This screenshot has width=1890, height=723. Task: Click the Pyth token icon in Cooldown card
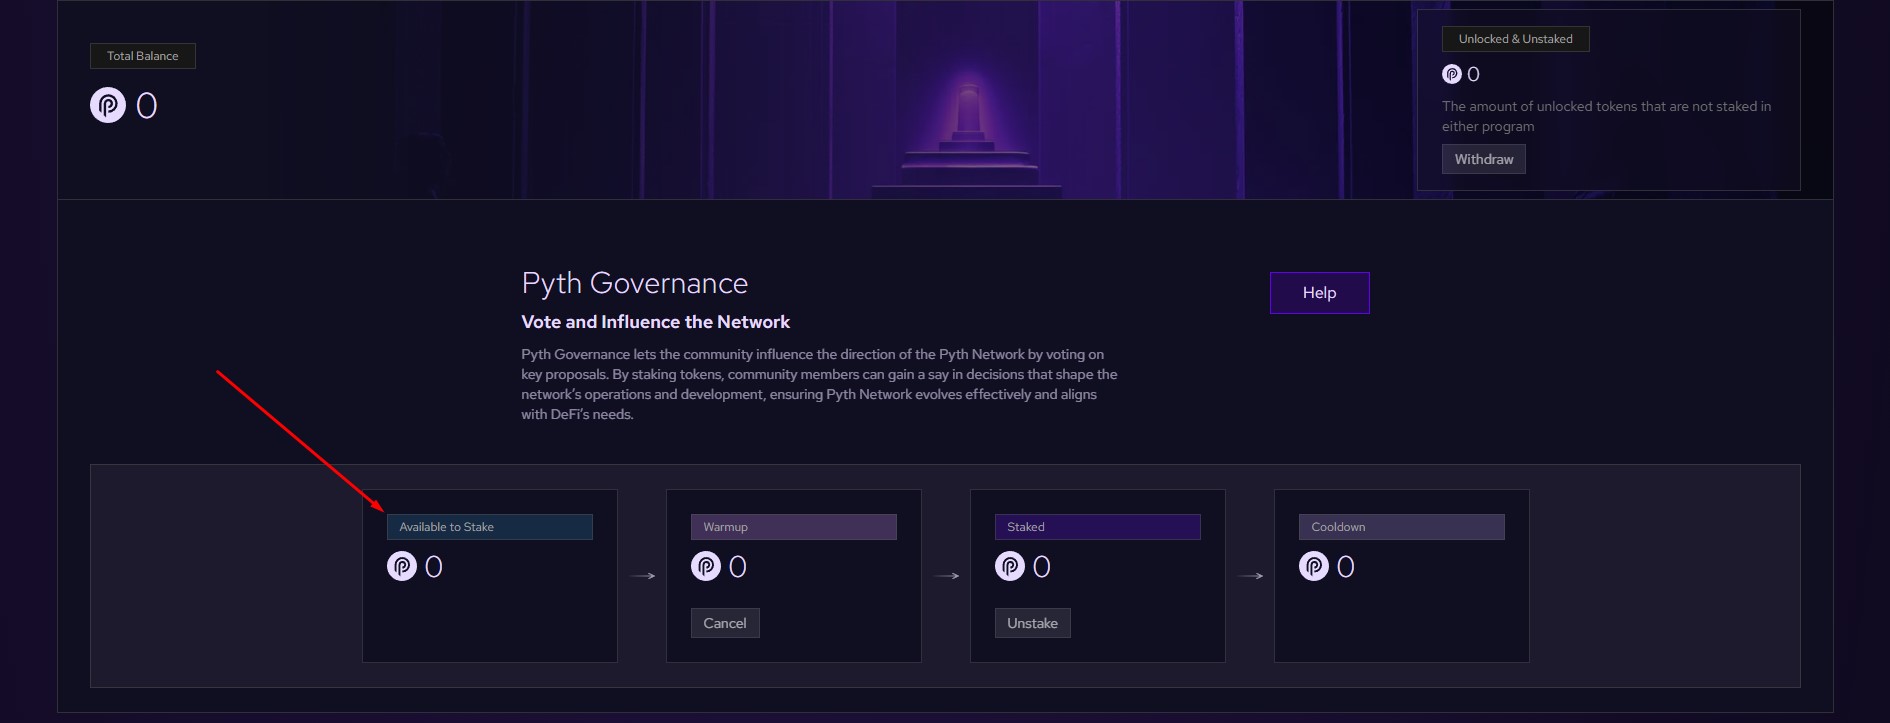[x=1314, y=567]
